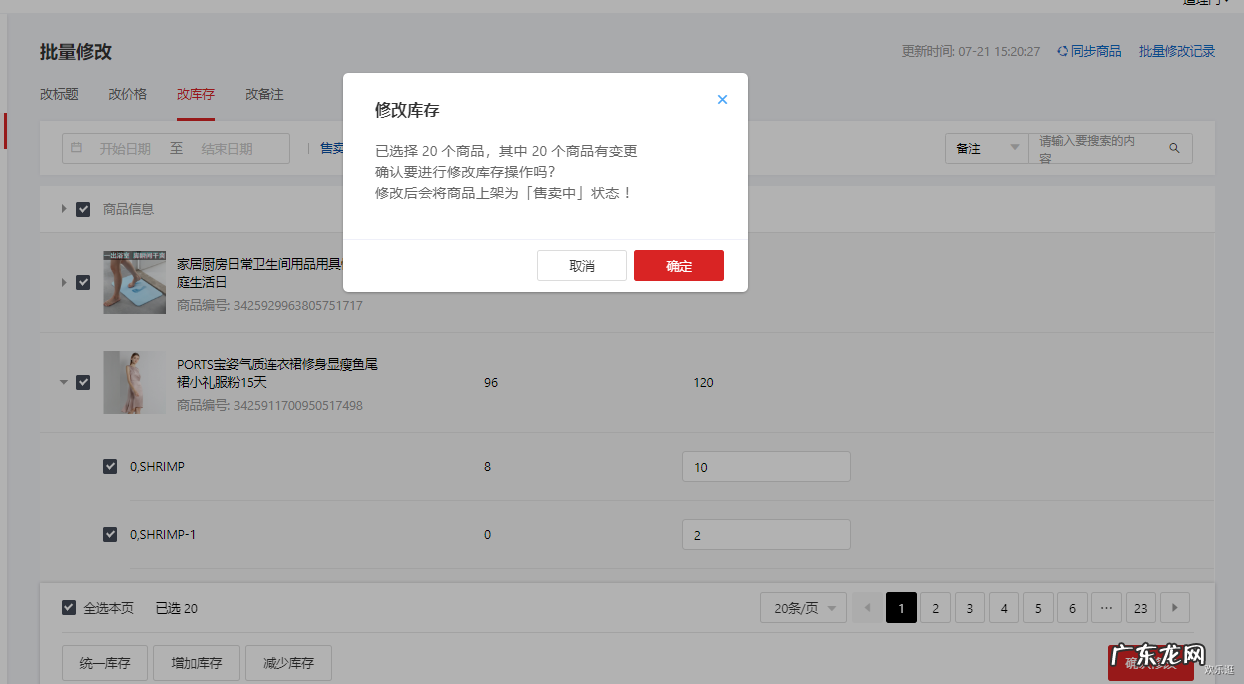Go to the next page with the arrow icon

point(1174,607)
